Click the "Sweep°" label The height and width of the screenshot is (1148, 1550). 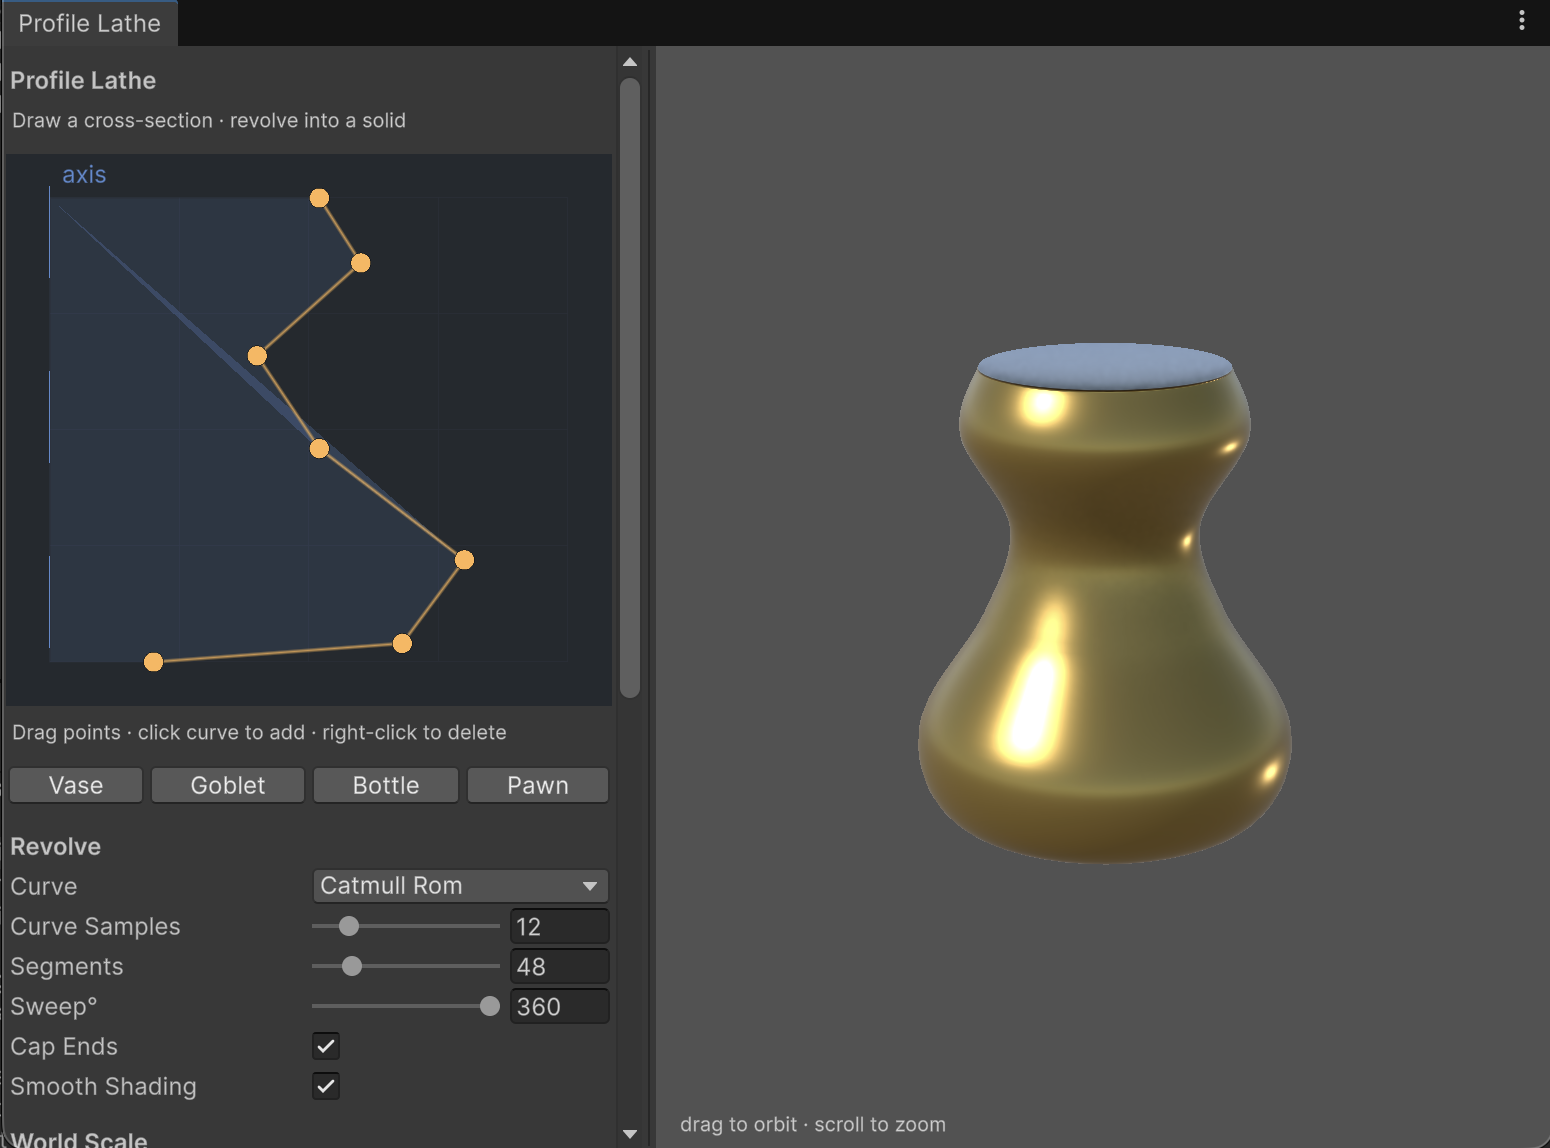click(x=54, y=1006)
